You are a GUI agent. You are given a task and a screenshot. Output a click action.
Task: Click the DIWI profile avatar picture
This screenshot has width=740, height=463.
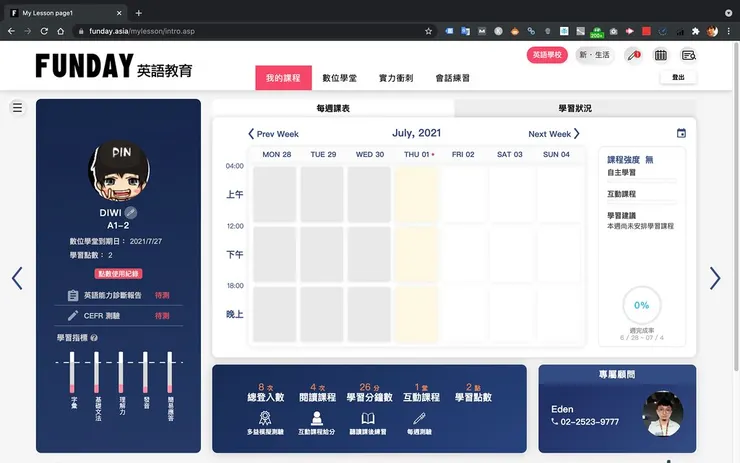119,171
